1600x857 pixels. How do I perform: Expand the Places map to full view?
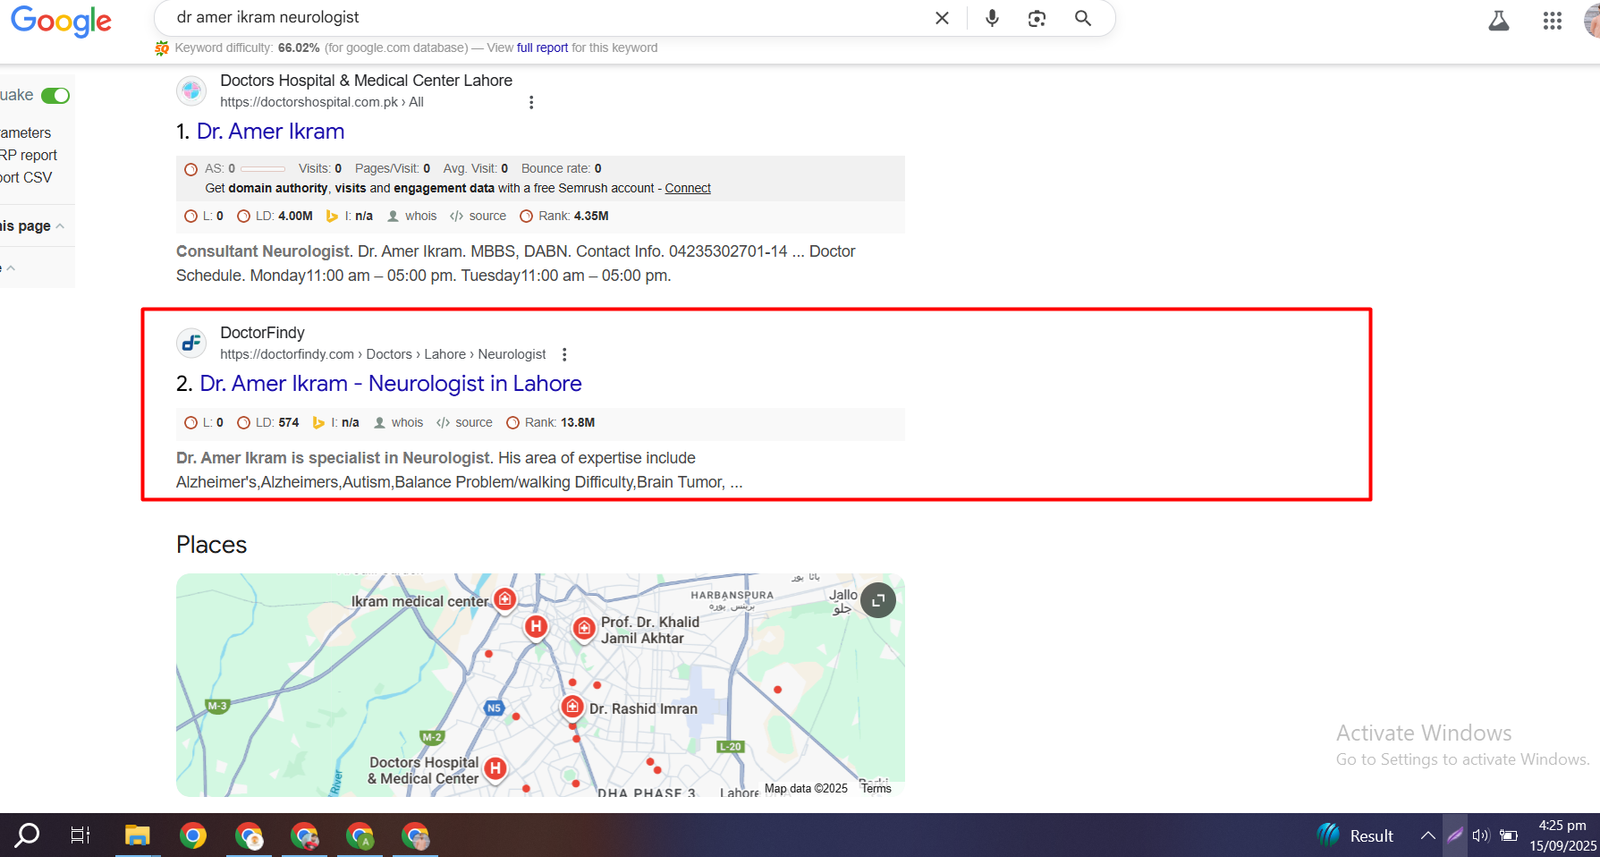878,600
